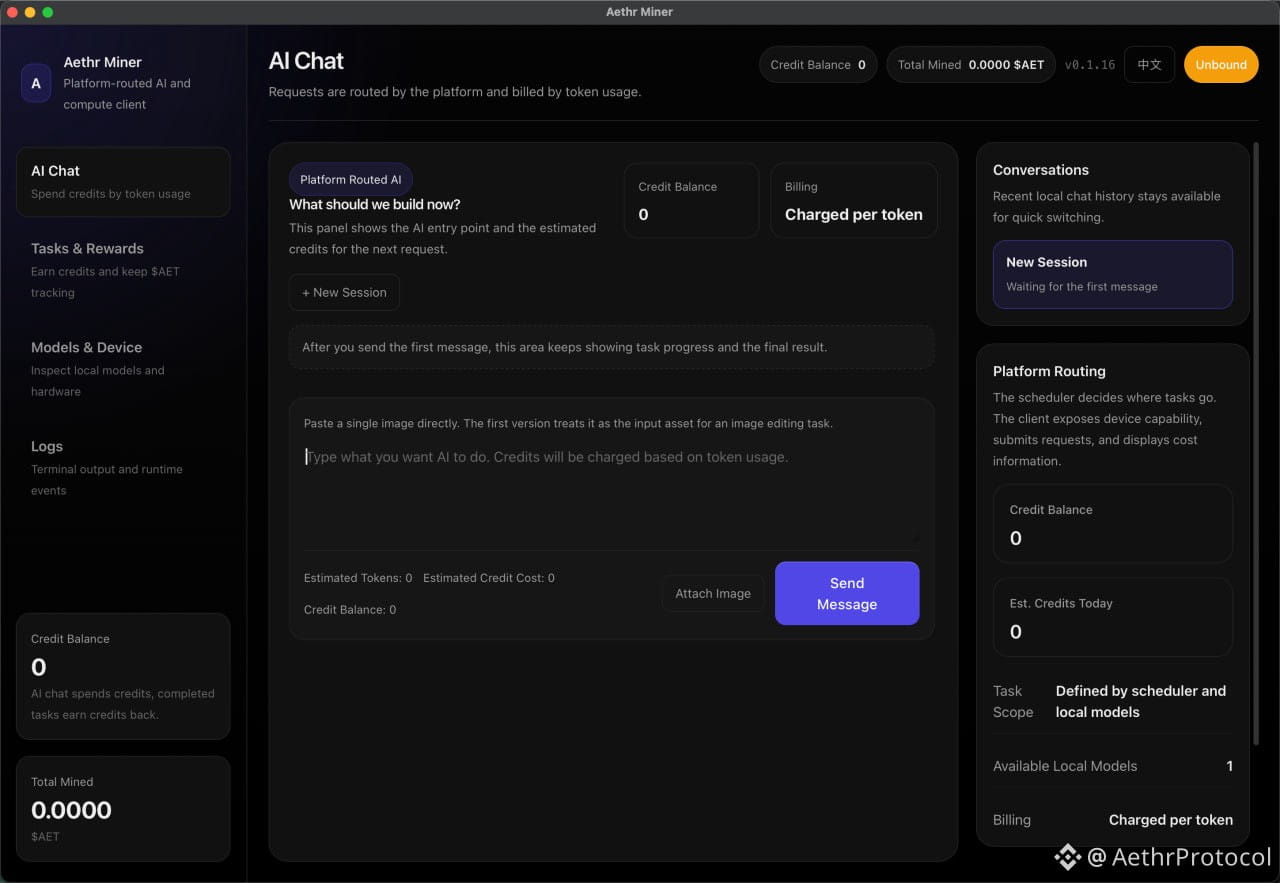Click the sidebar Total Mined $AET card
1280x883 pixels.
click(x=123, y=808)
